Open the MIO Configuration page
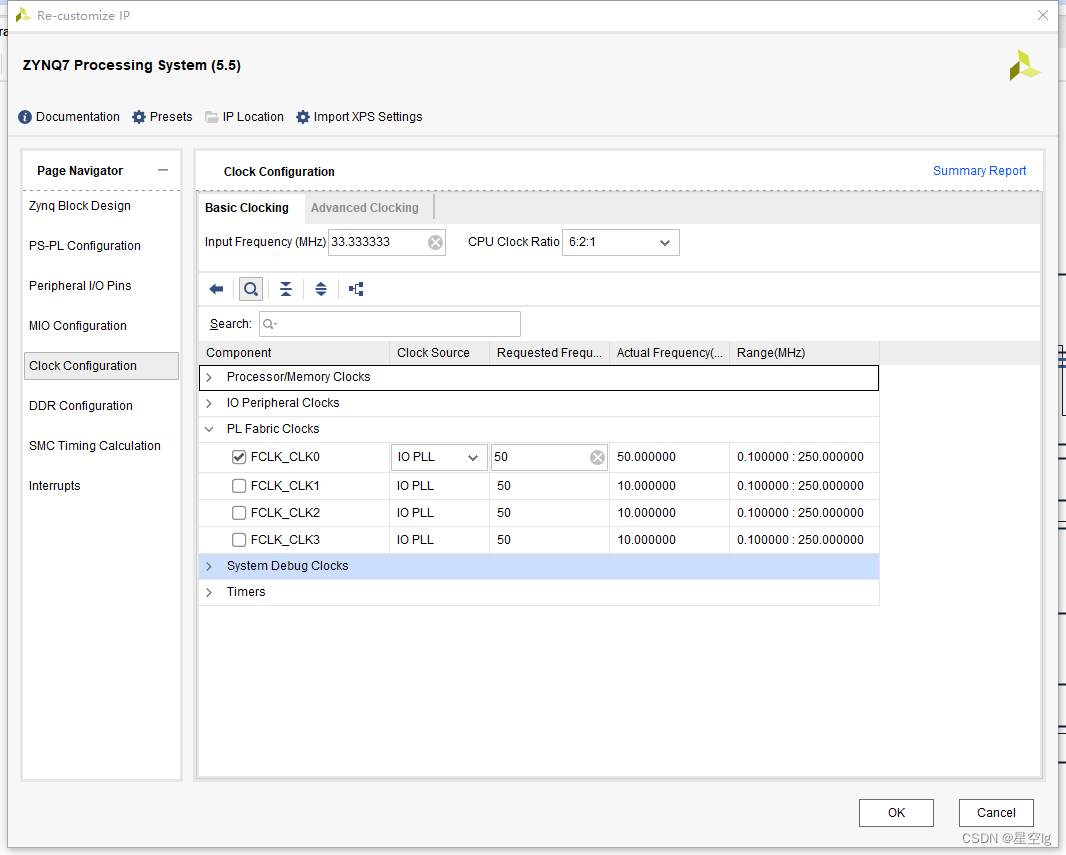Image resolution: width=1066 pixels, height=855 pixels. click(x=78, y=326)
